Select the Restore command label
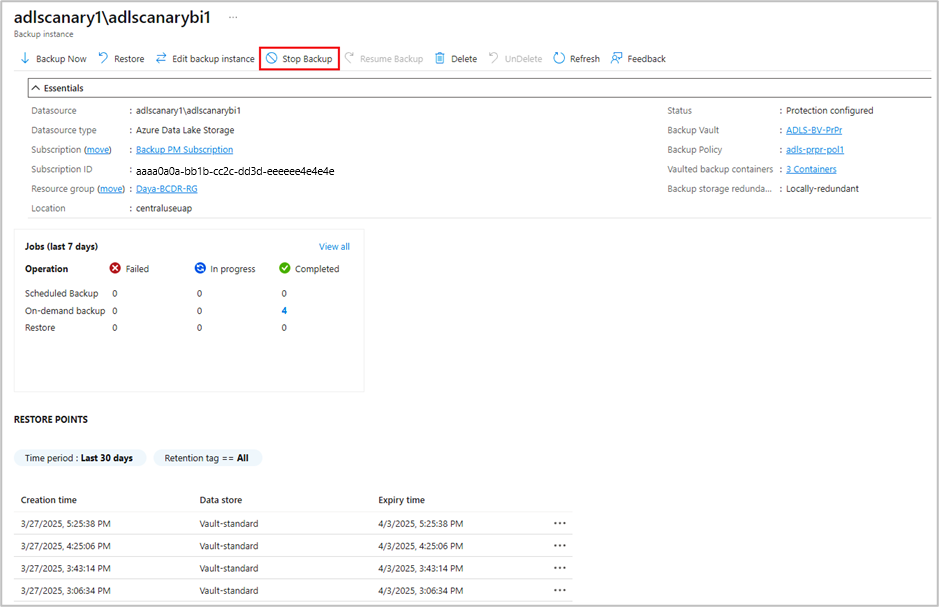This screenshot has width=939, height=607. [129, 59]
